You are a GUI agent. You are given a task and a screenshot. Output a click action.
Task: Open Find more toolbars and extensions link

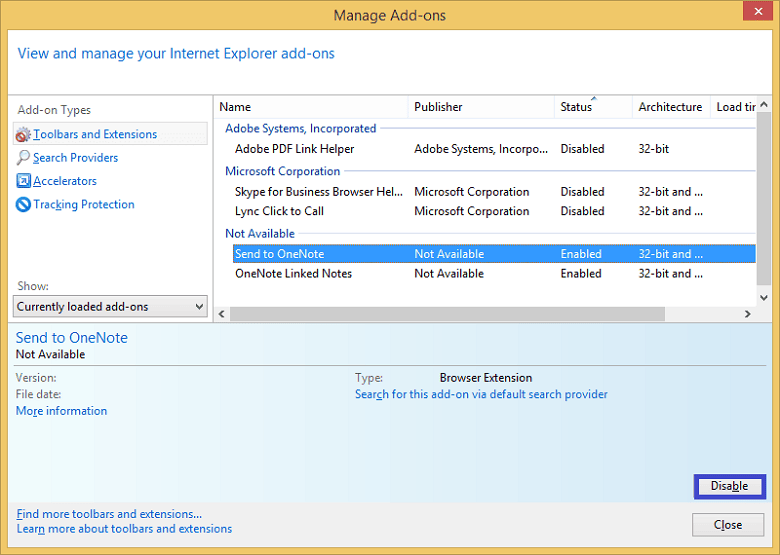coord(109,514)
